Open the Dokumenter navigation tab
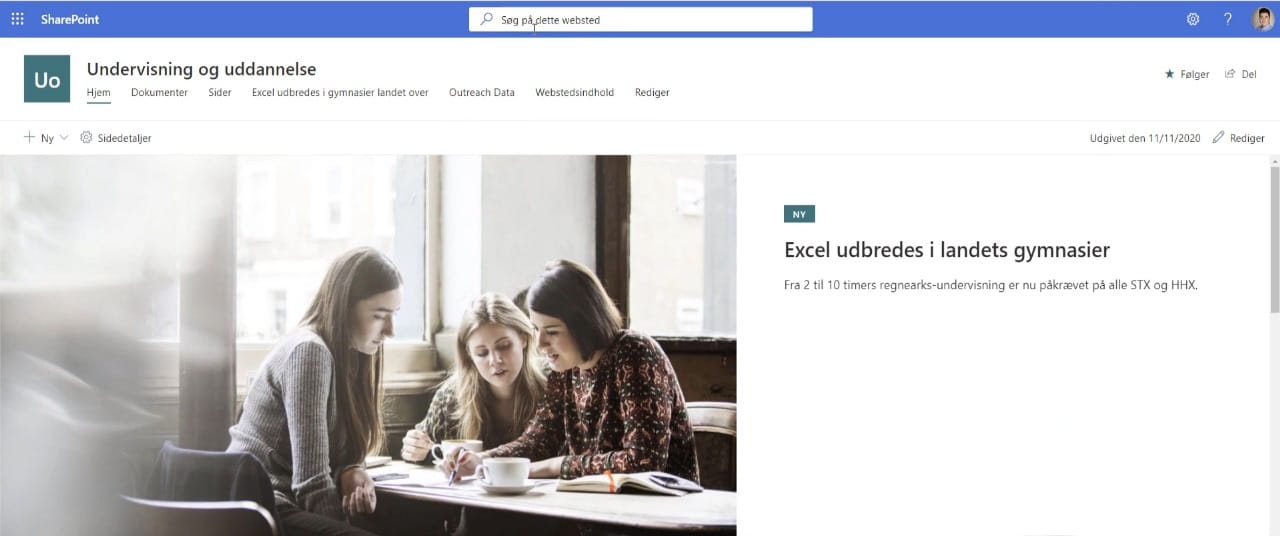Screen dimensions: 1280x536 159,92
